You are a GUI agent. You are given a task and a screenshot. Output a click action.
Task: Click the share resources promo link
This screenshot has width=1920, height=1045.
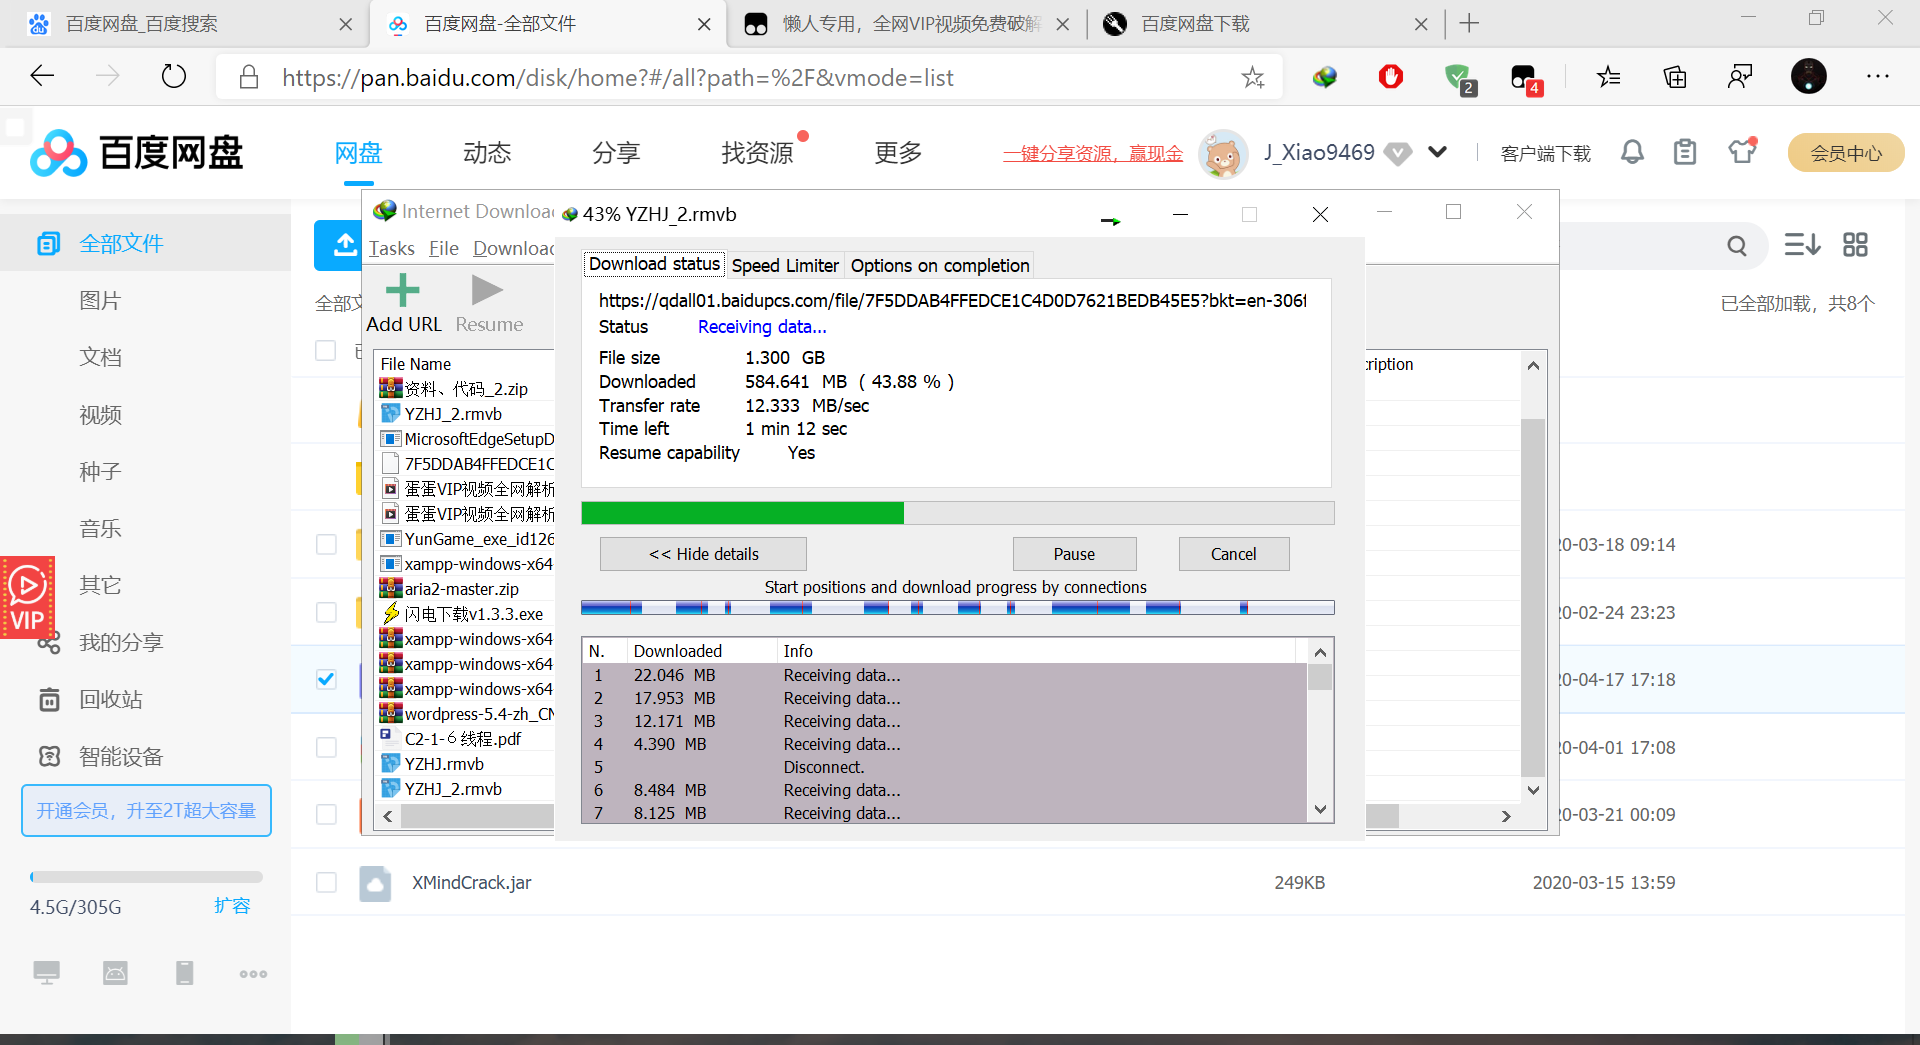(x=1092, y=153)
